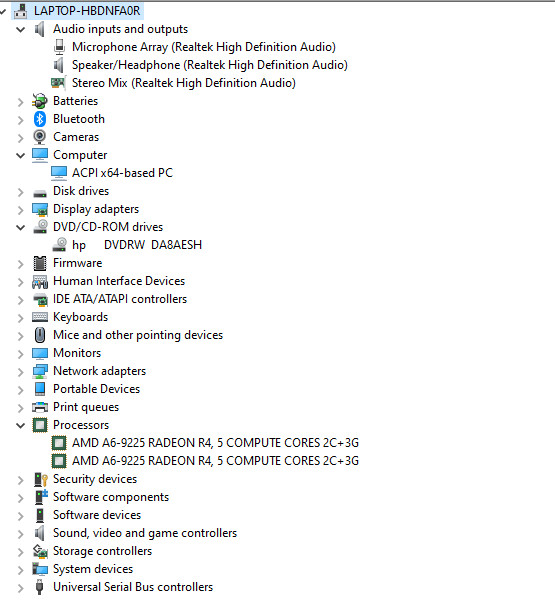Click the Storage controllers icon
This screenshot has height=611, width=555.
click(40, 551)
